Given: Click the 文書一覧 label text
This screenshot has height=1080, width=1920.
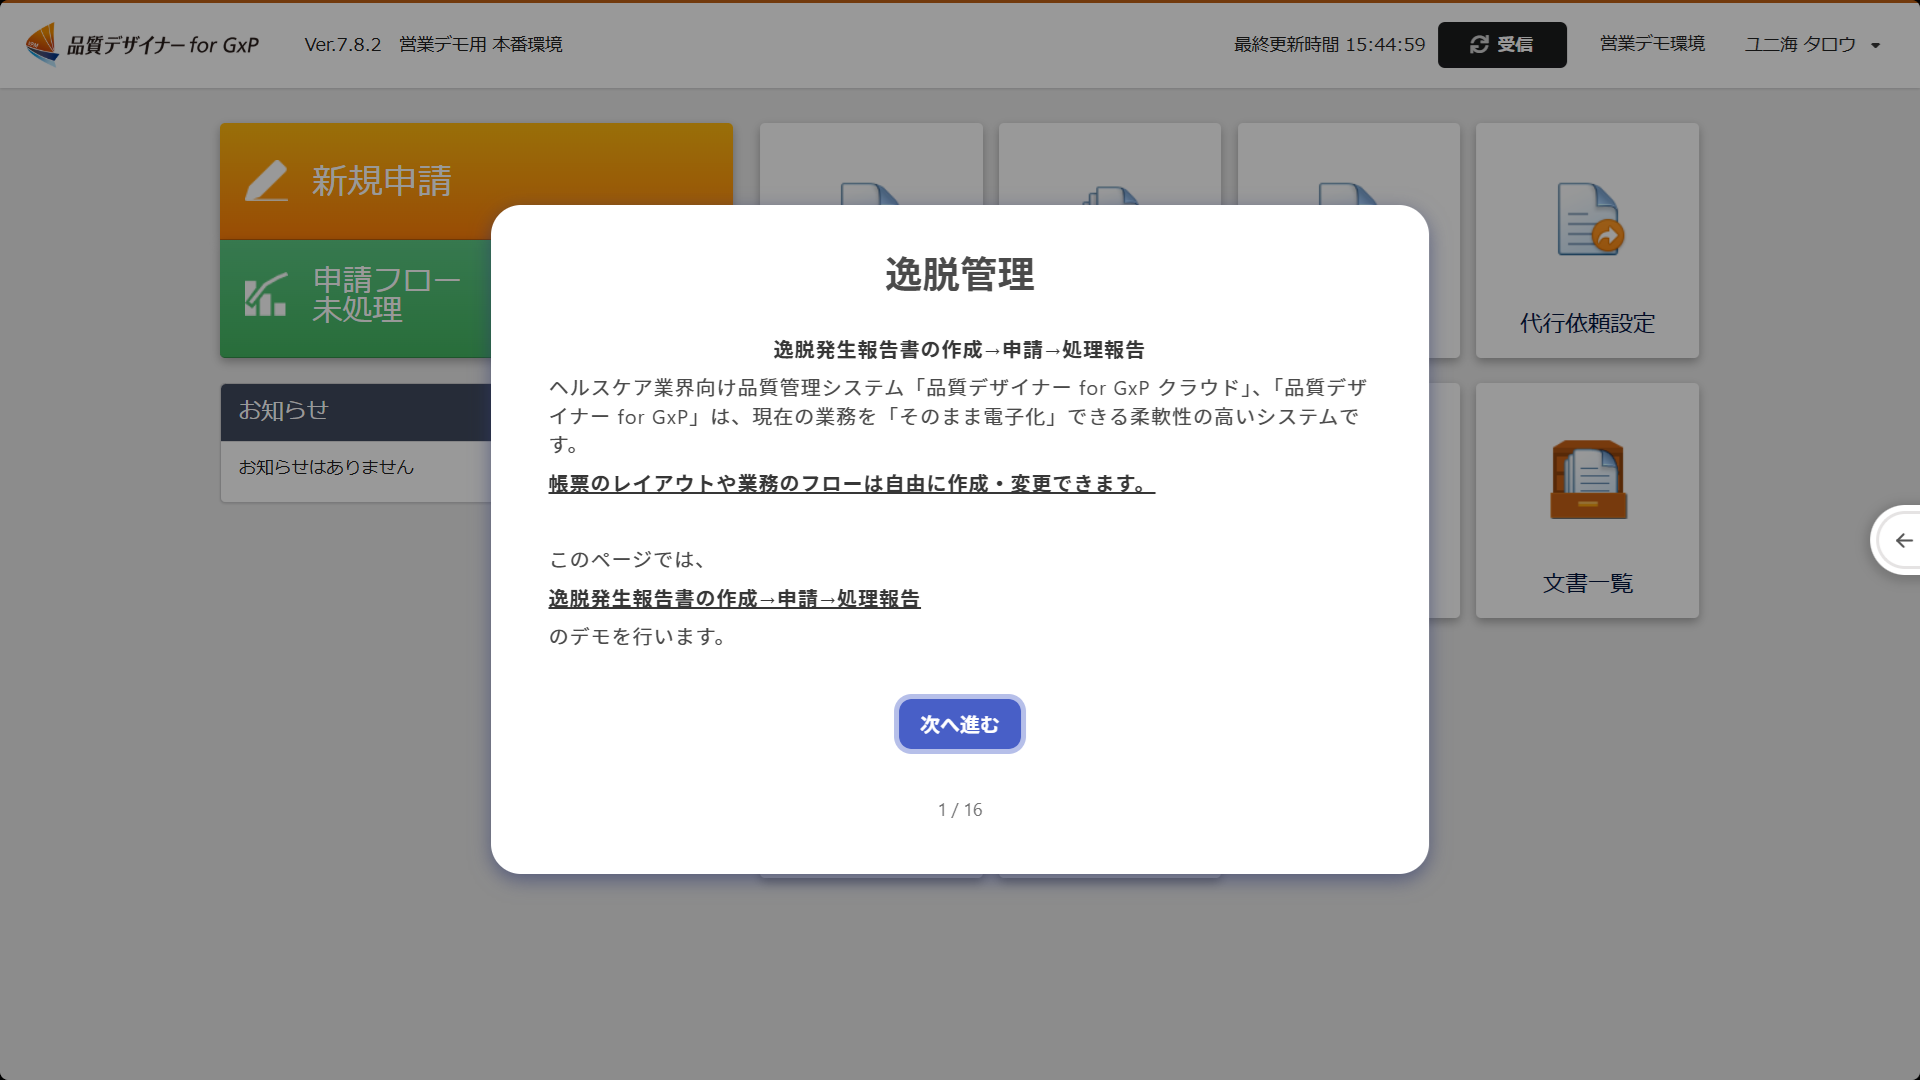Looking at the screenshot, I should tap(1587, 584).
